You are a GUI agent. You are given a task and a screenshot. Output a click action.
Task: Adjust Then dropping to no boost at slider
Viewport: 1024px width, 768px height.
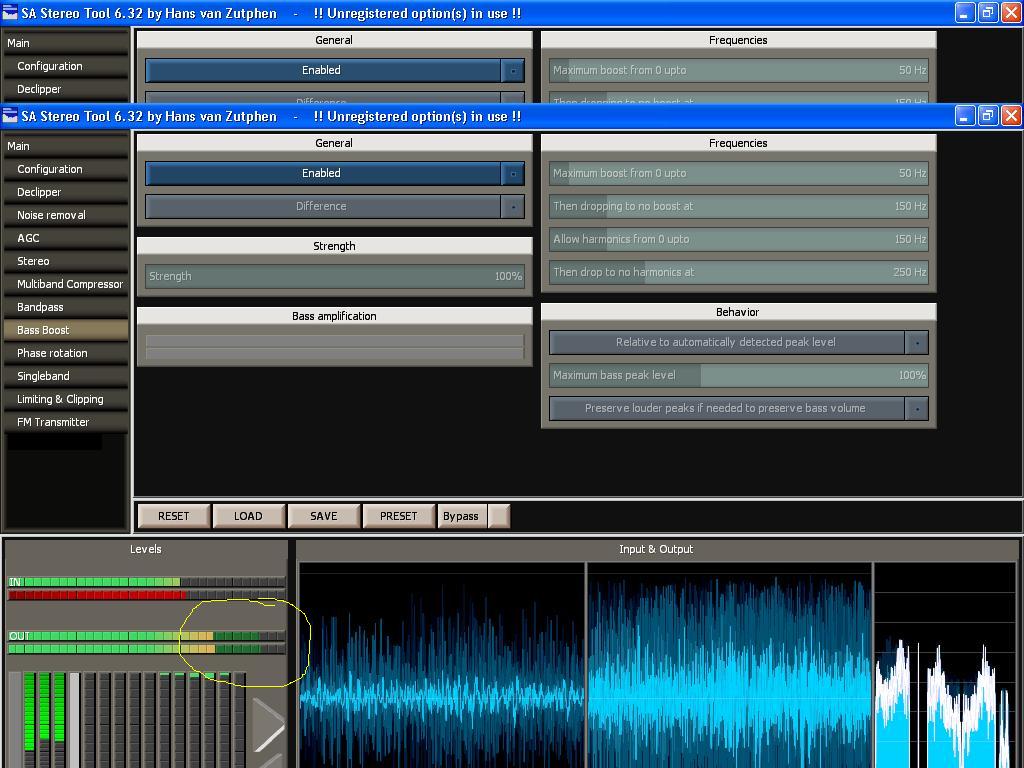[x=739, y=206]
